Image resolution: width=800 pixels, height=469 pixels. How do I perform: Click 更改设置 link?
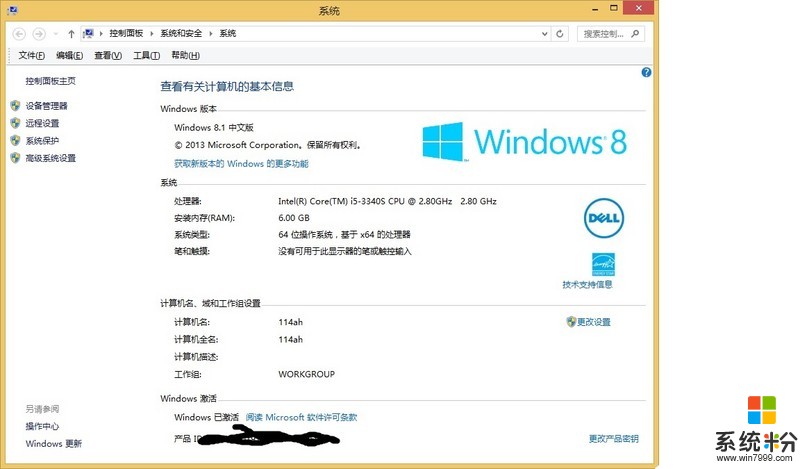point(594,322)
